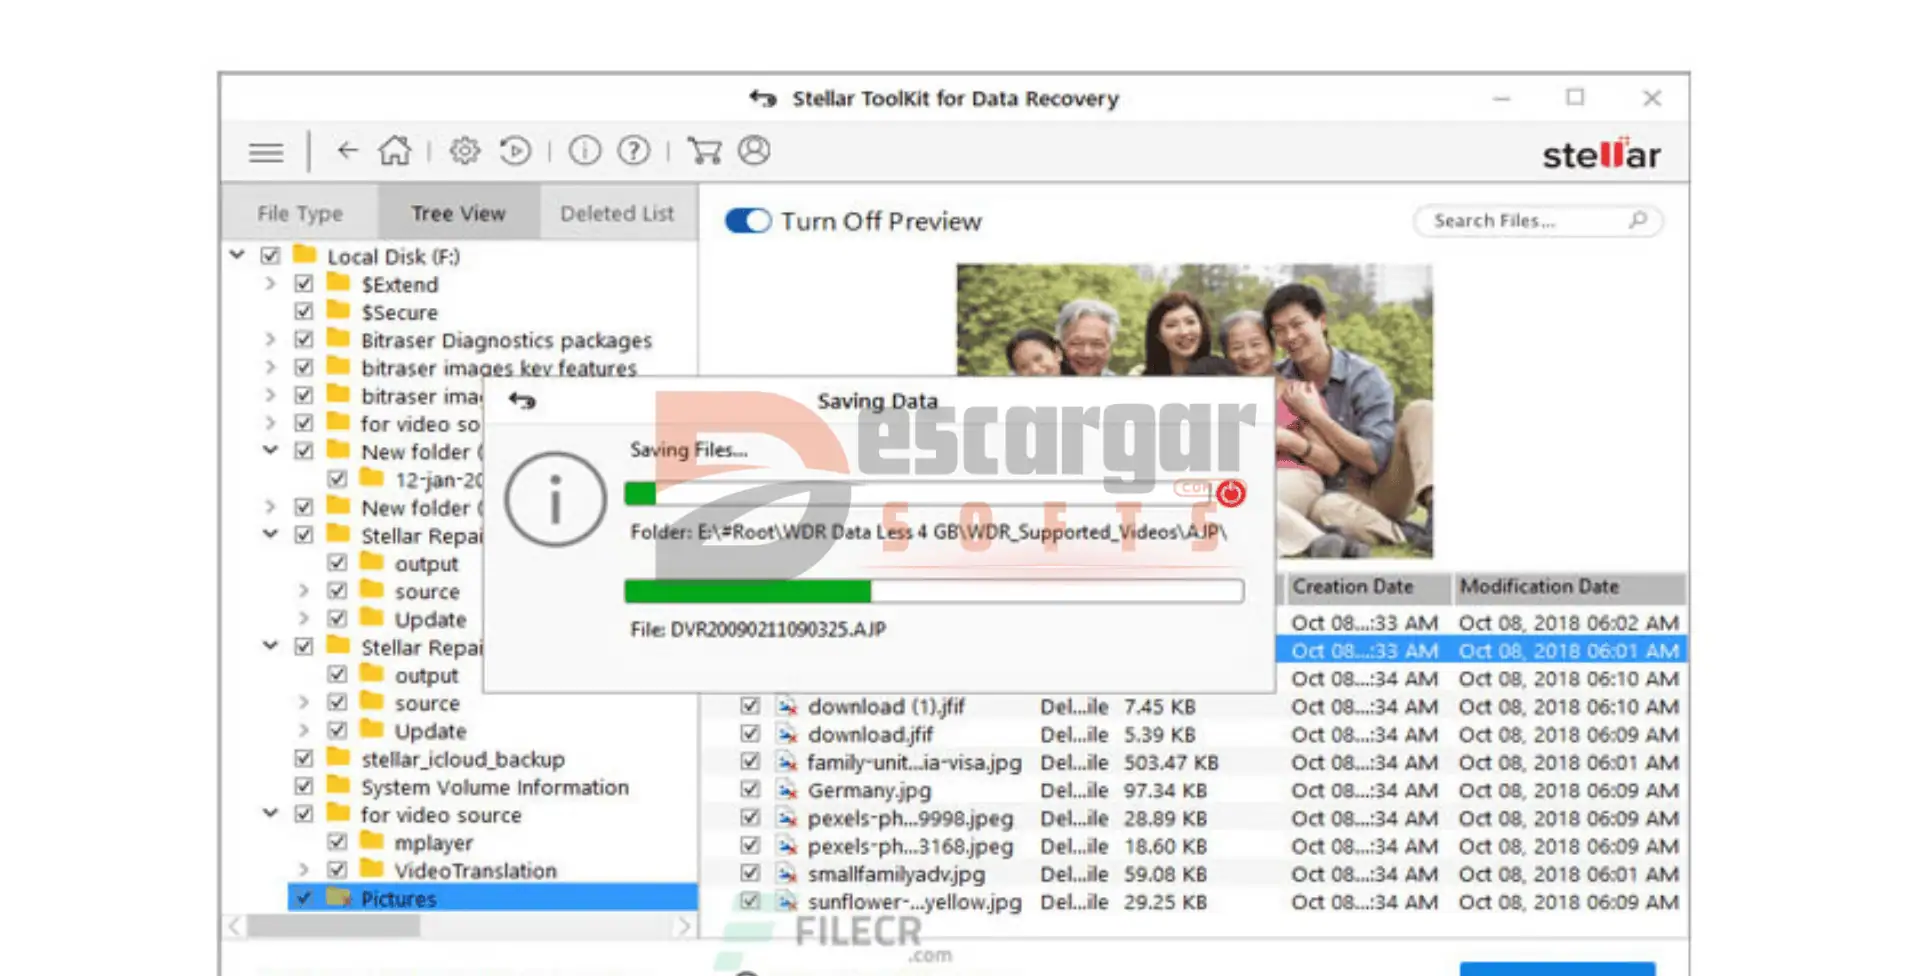Click the $Extend folder icon
1911x976 pixels.
click(x=338, y=283)
